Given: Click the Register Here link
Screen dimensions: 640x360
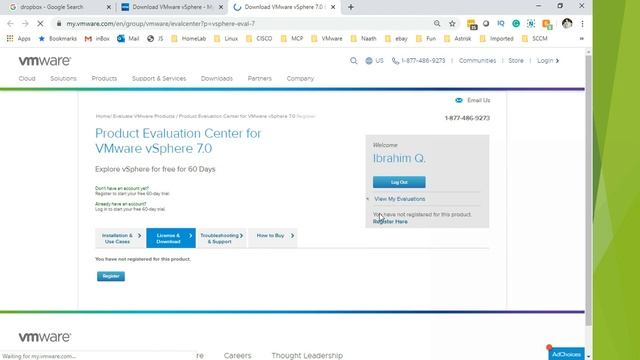Looking at the screenshot, I should click(x=390, y=222).
